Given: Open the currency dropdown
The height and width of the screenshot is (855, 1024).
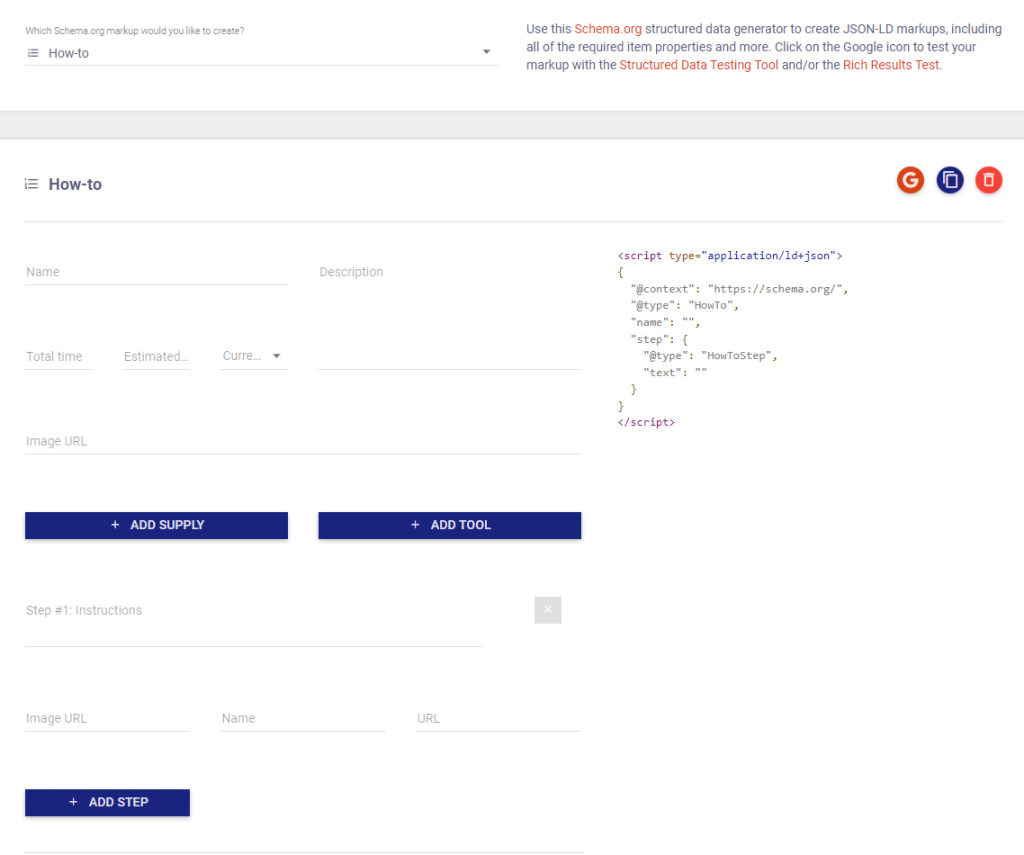Looking at the screenshot, I should click(276, 355).
